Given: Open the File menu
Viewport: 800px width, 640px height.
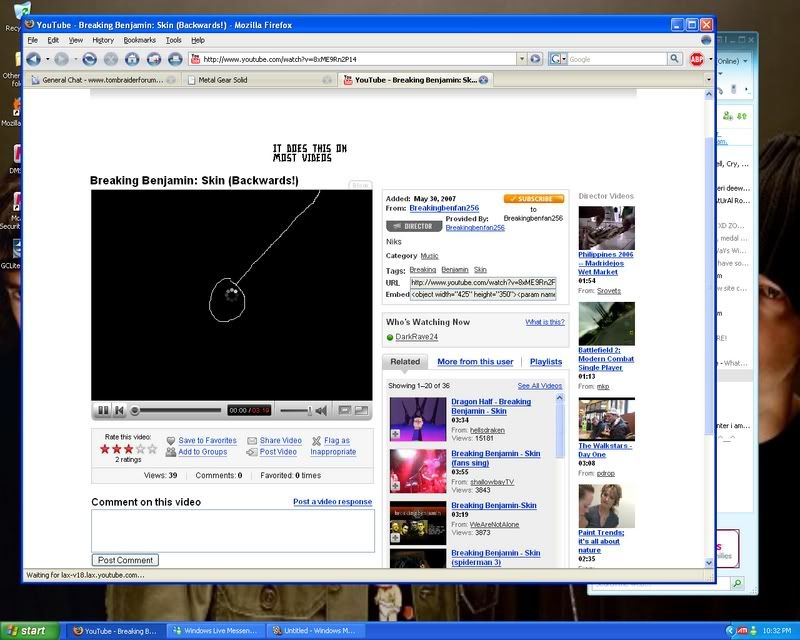Looking at the screenshot, I should coord(33,40).
